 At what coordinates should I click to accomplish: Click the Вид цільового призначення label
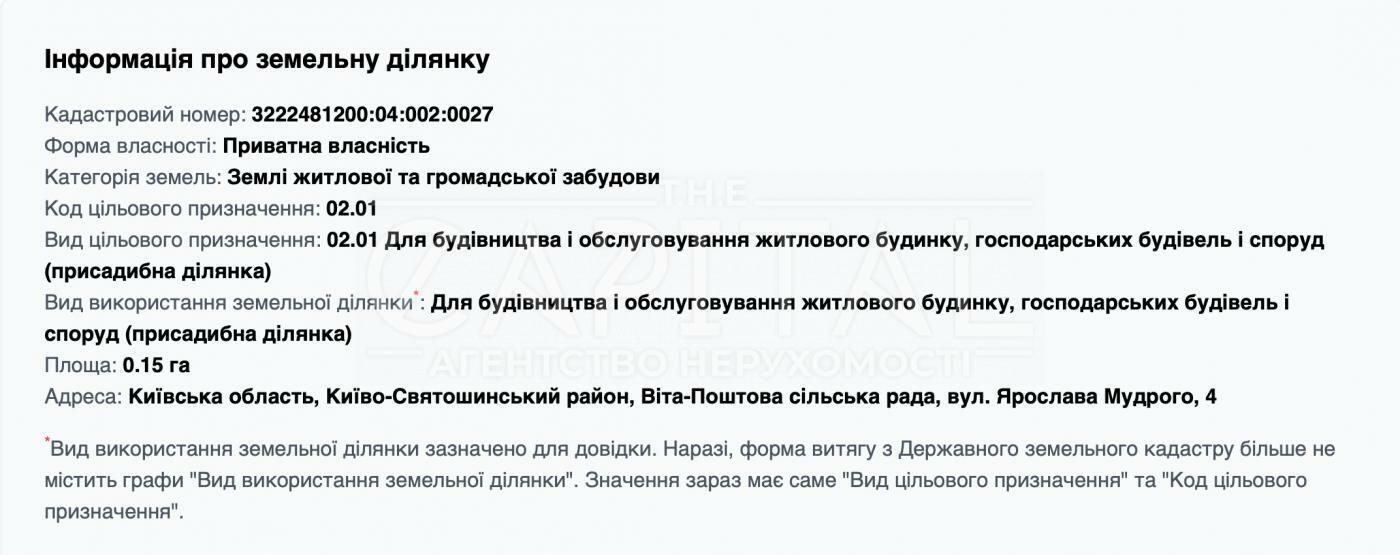[x=182, y=241]
